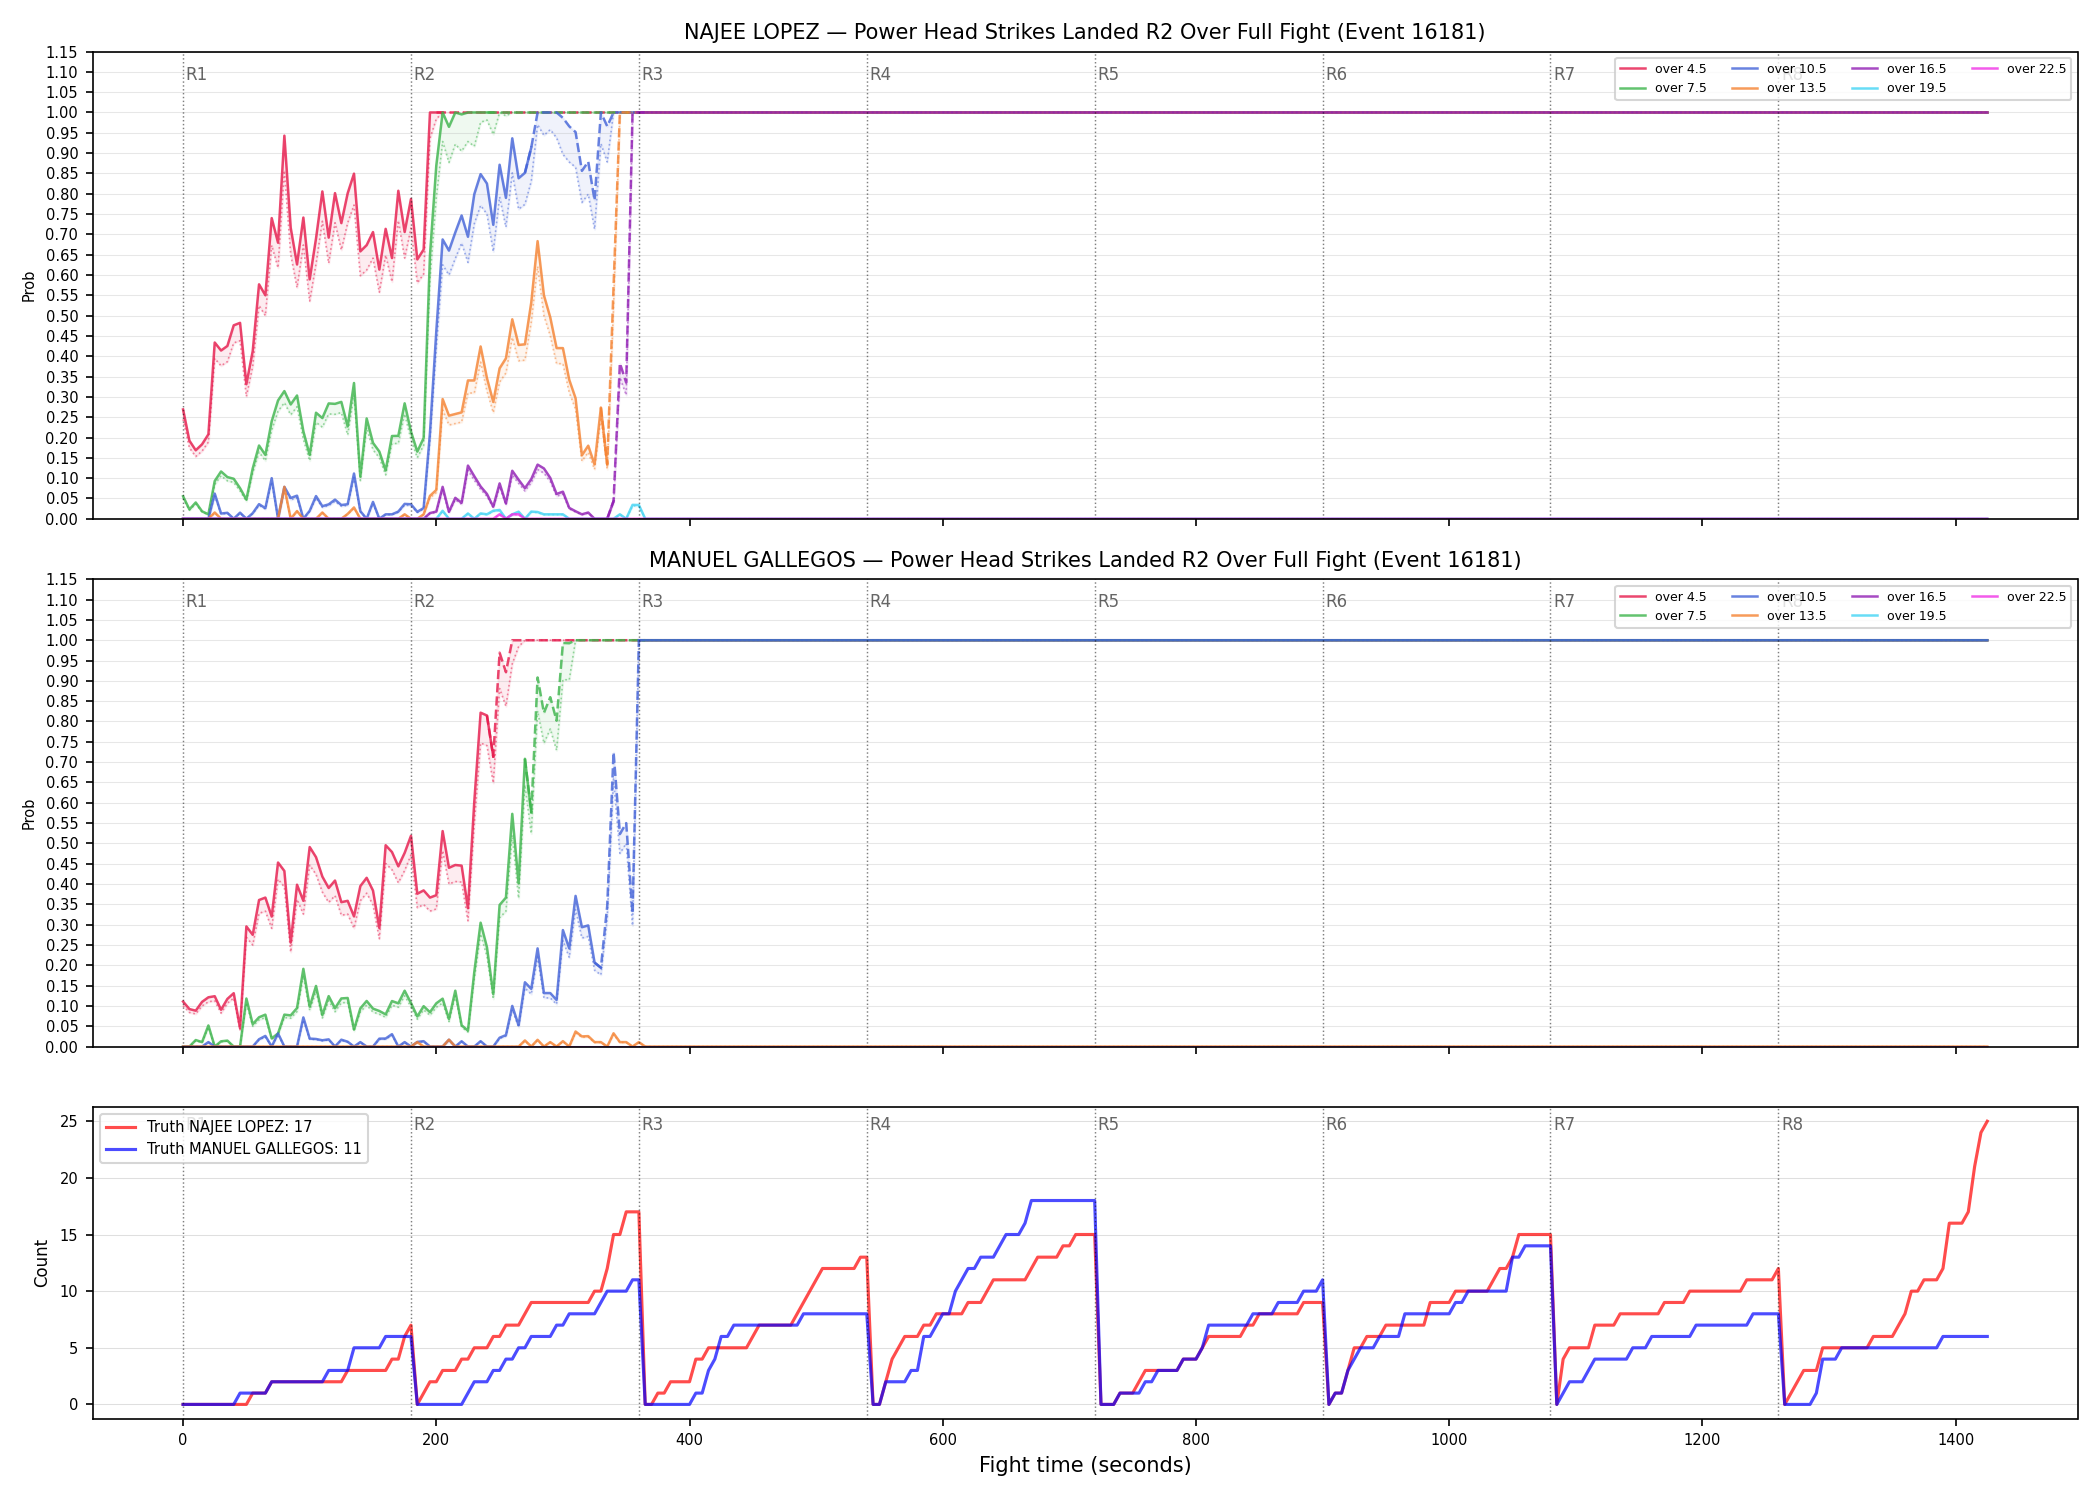Click the 1.00 tick in Manuel Gallegos chart
This screenshot has width=2100, height=1500.
62,640
